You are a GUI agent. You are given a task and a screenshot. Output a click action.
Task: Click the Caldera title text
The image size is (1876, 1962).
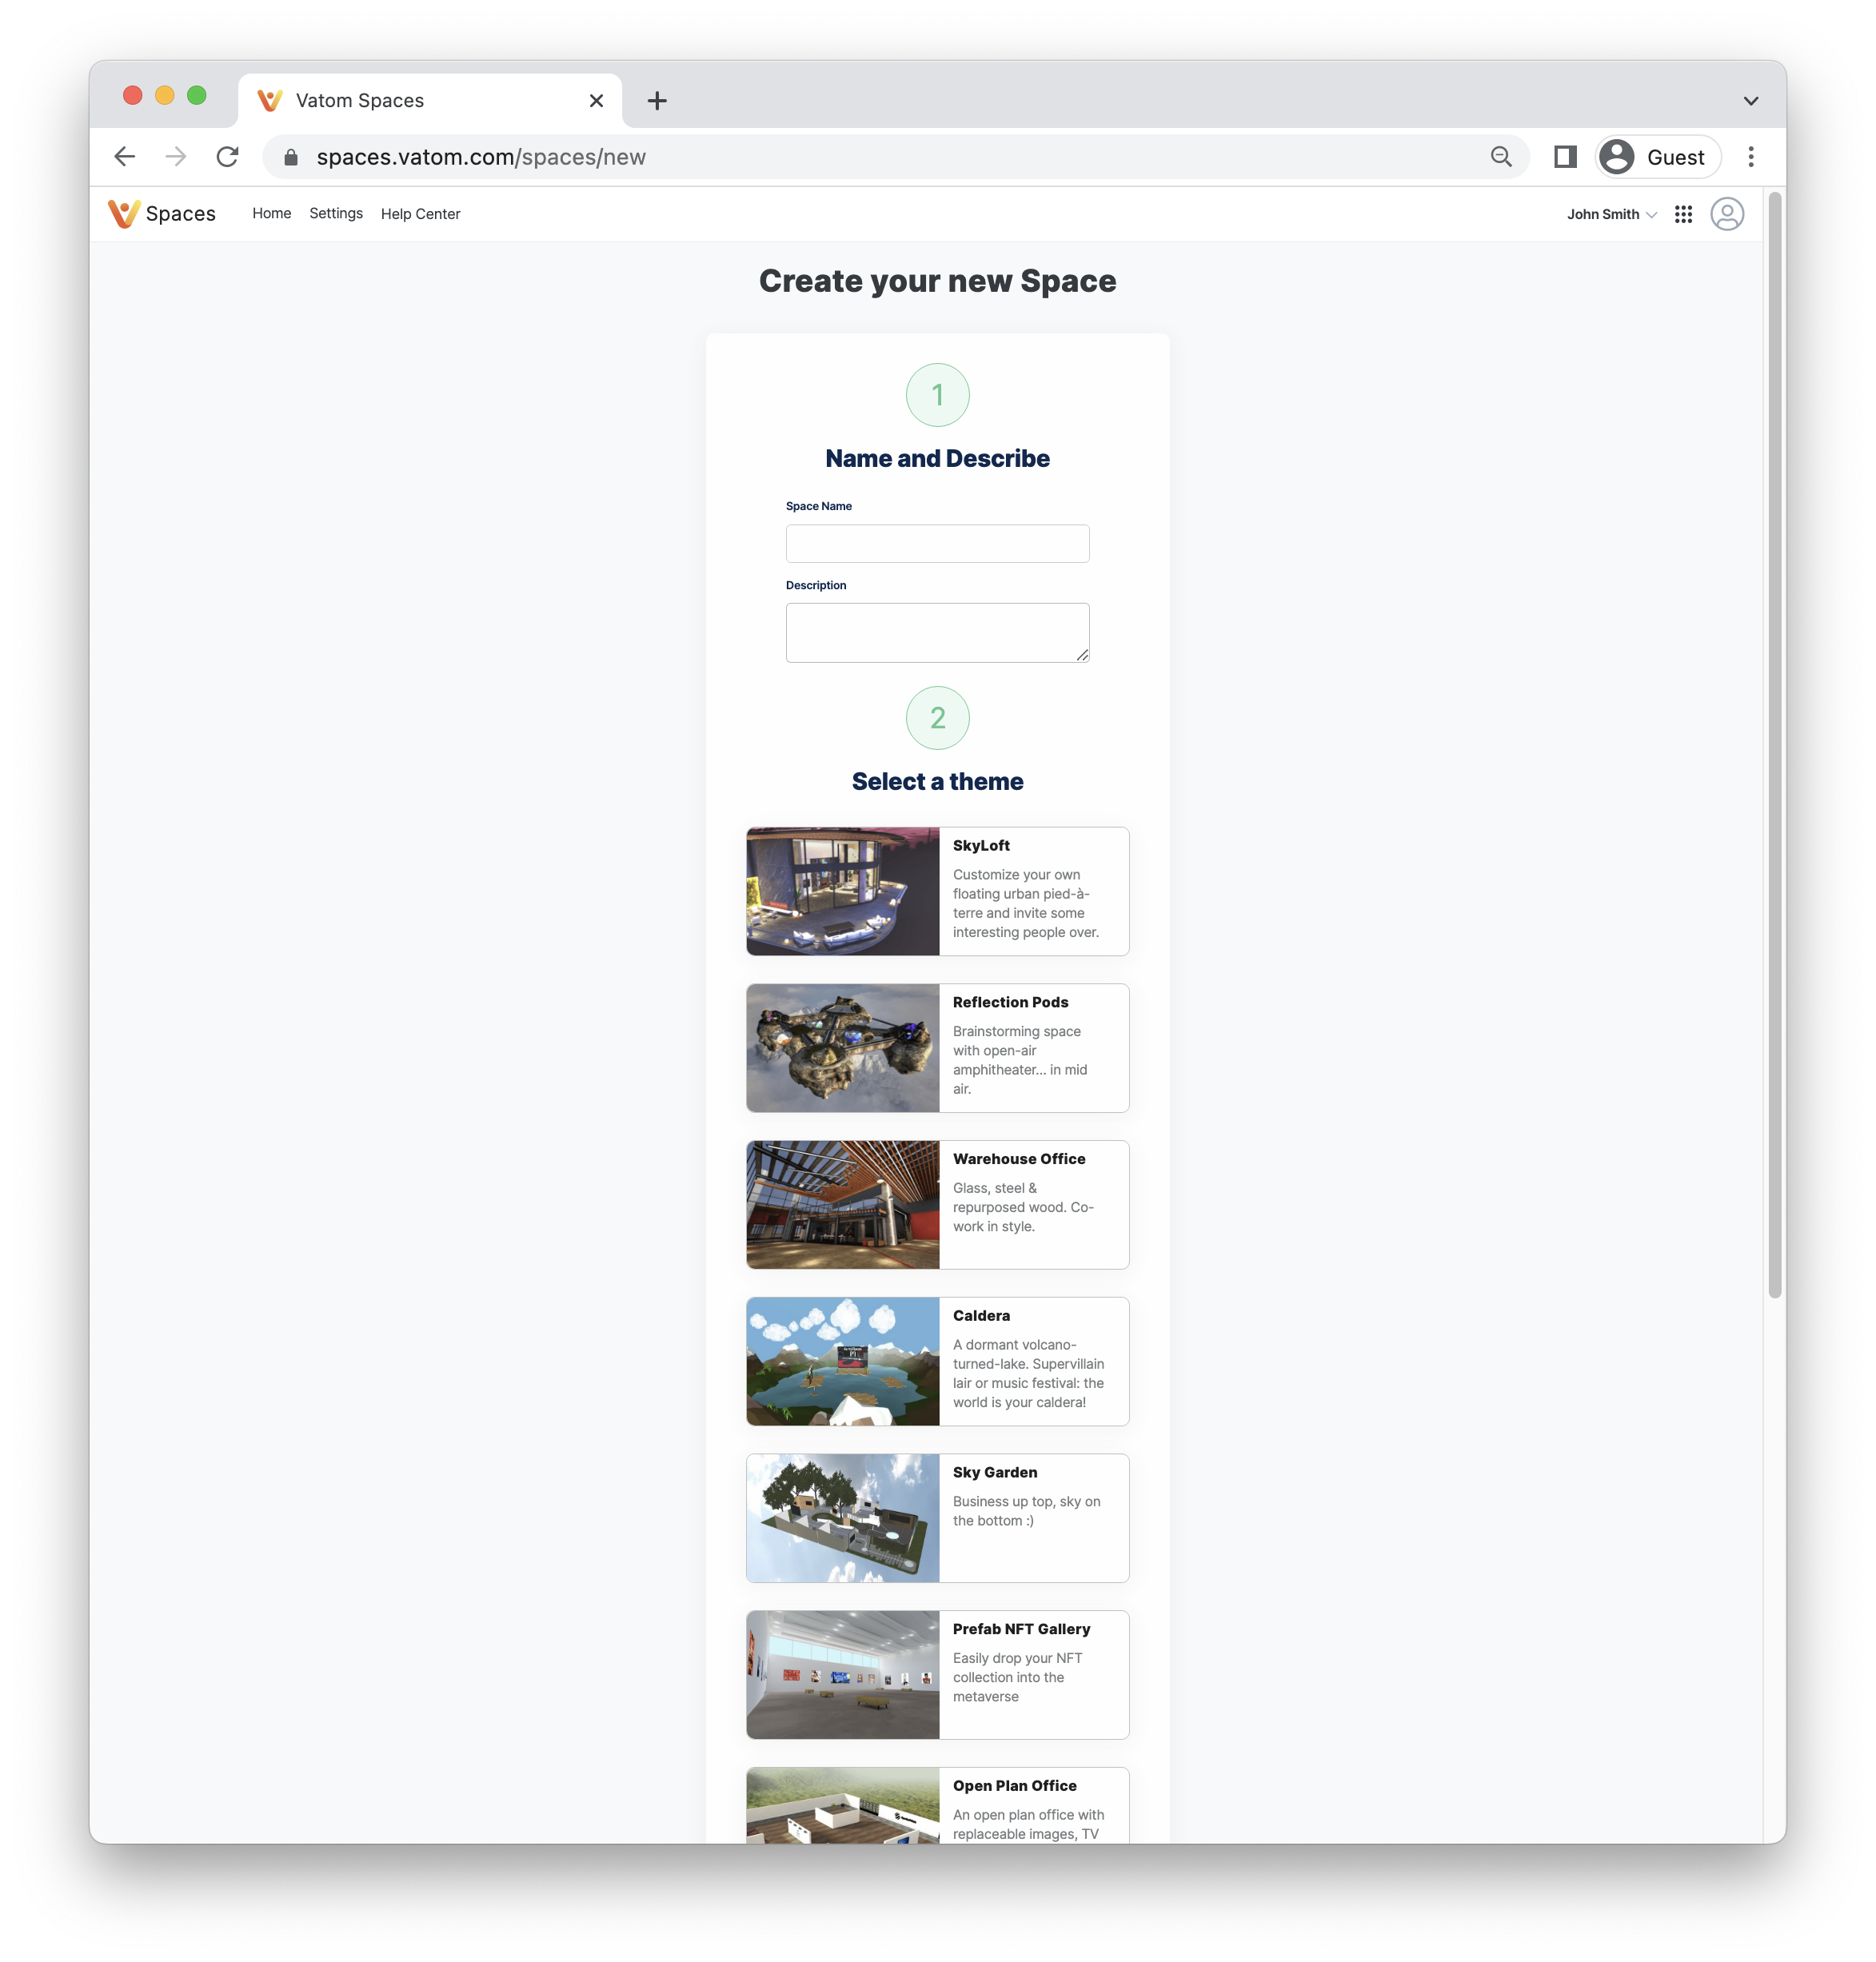coord(981,1316)
